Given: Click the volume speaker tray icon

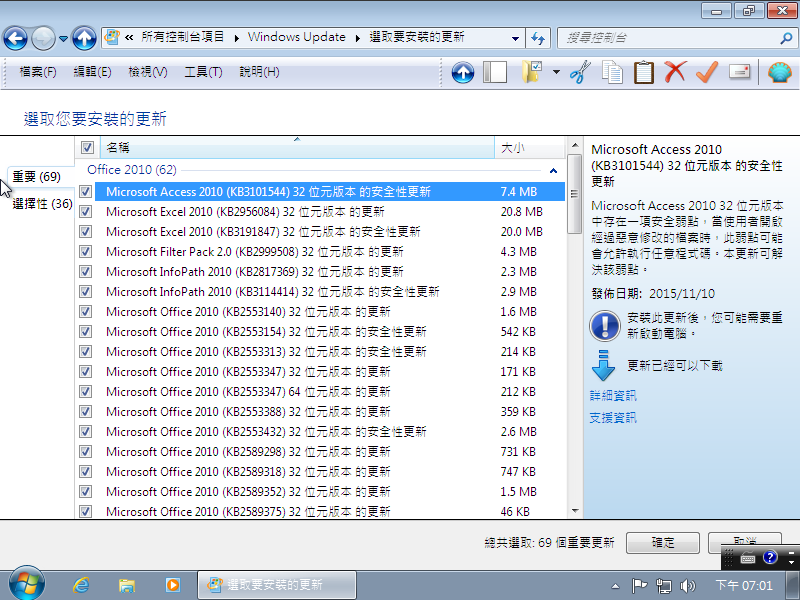Looking at the screenshot, I should tap(688, 586).
